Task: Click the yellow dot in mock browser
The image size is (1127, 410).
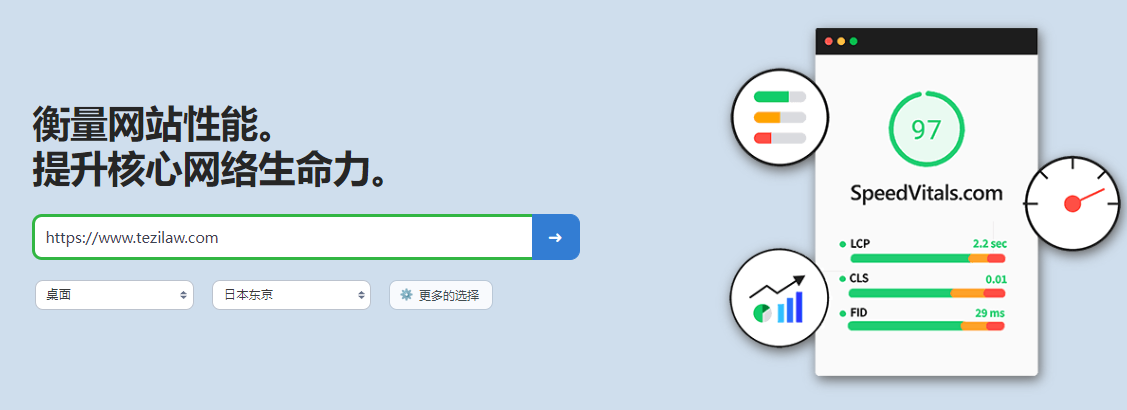Action: coord(841,41)
